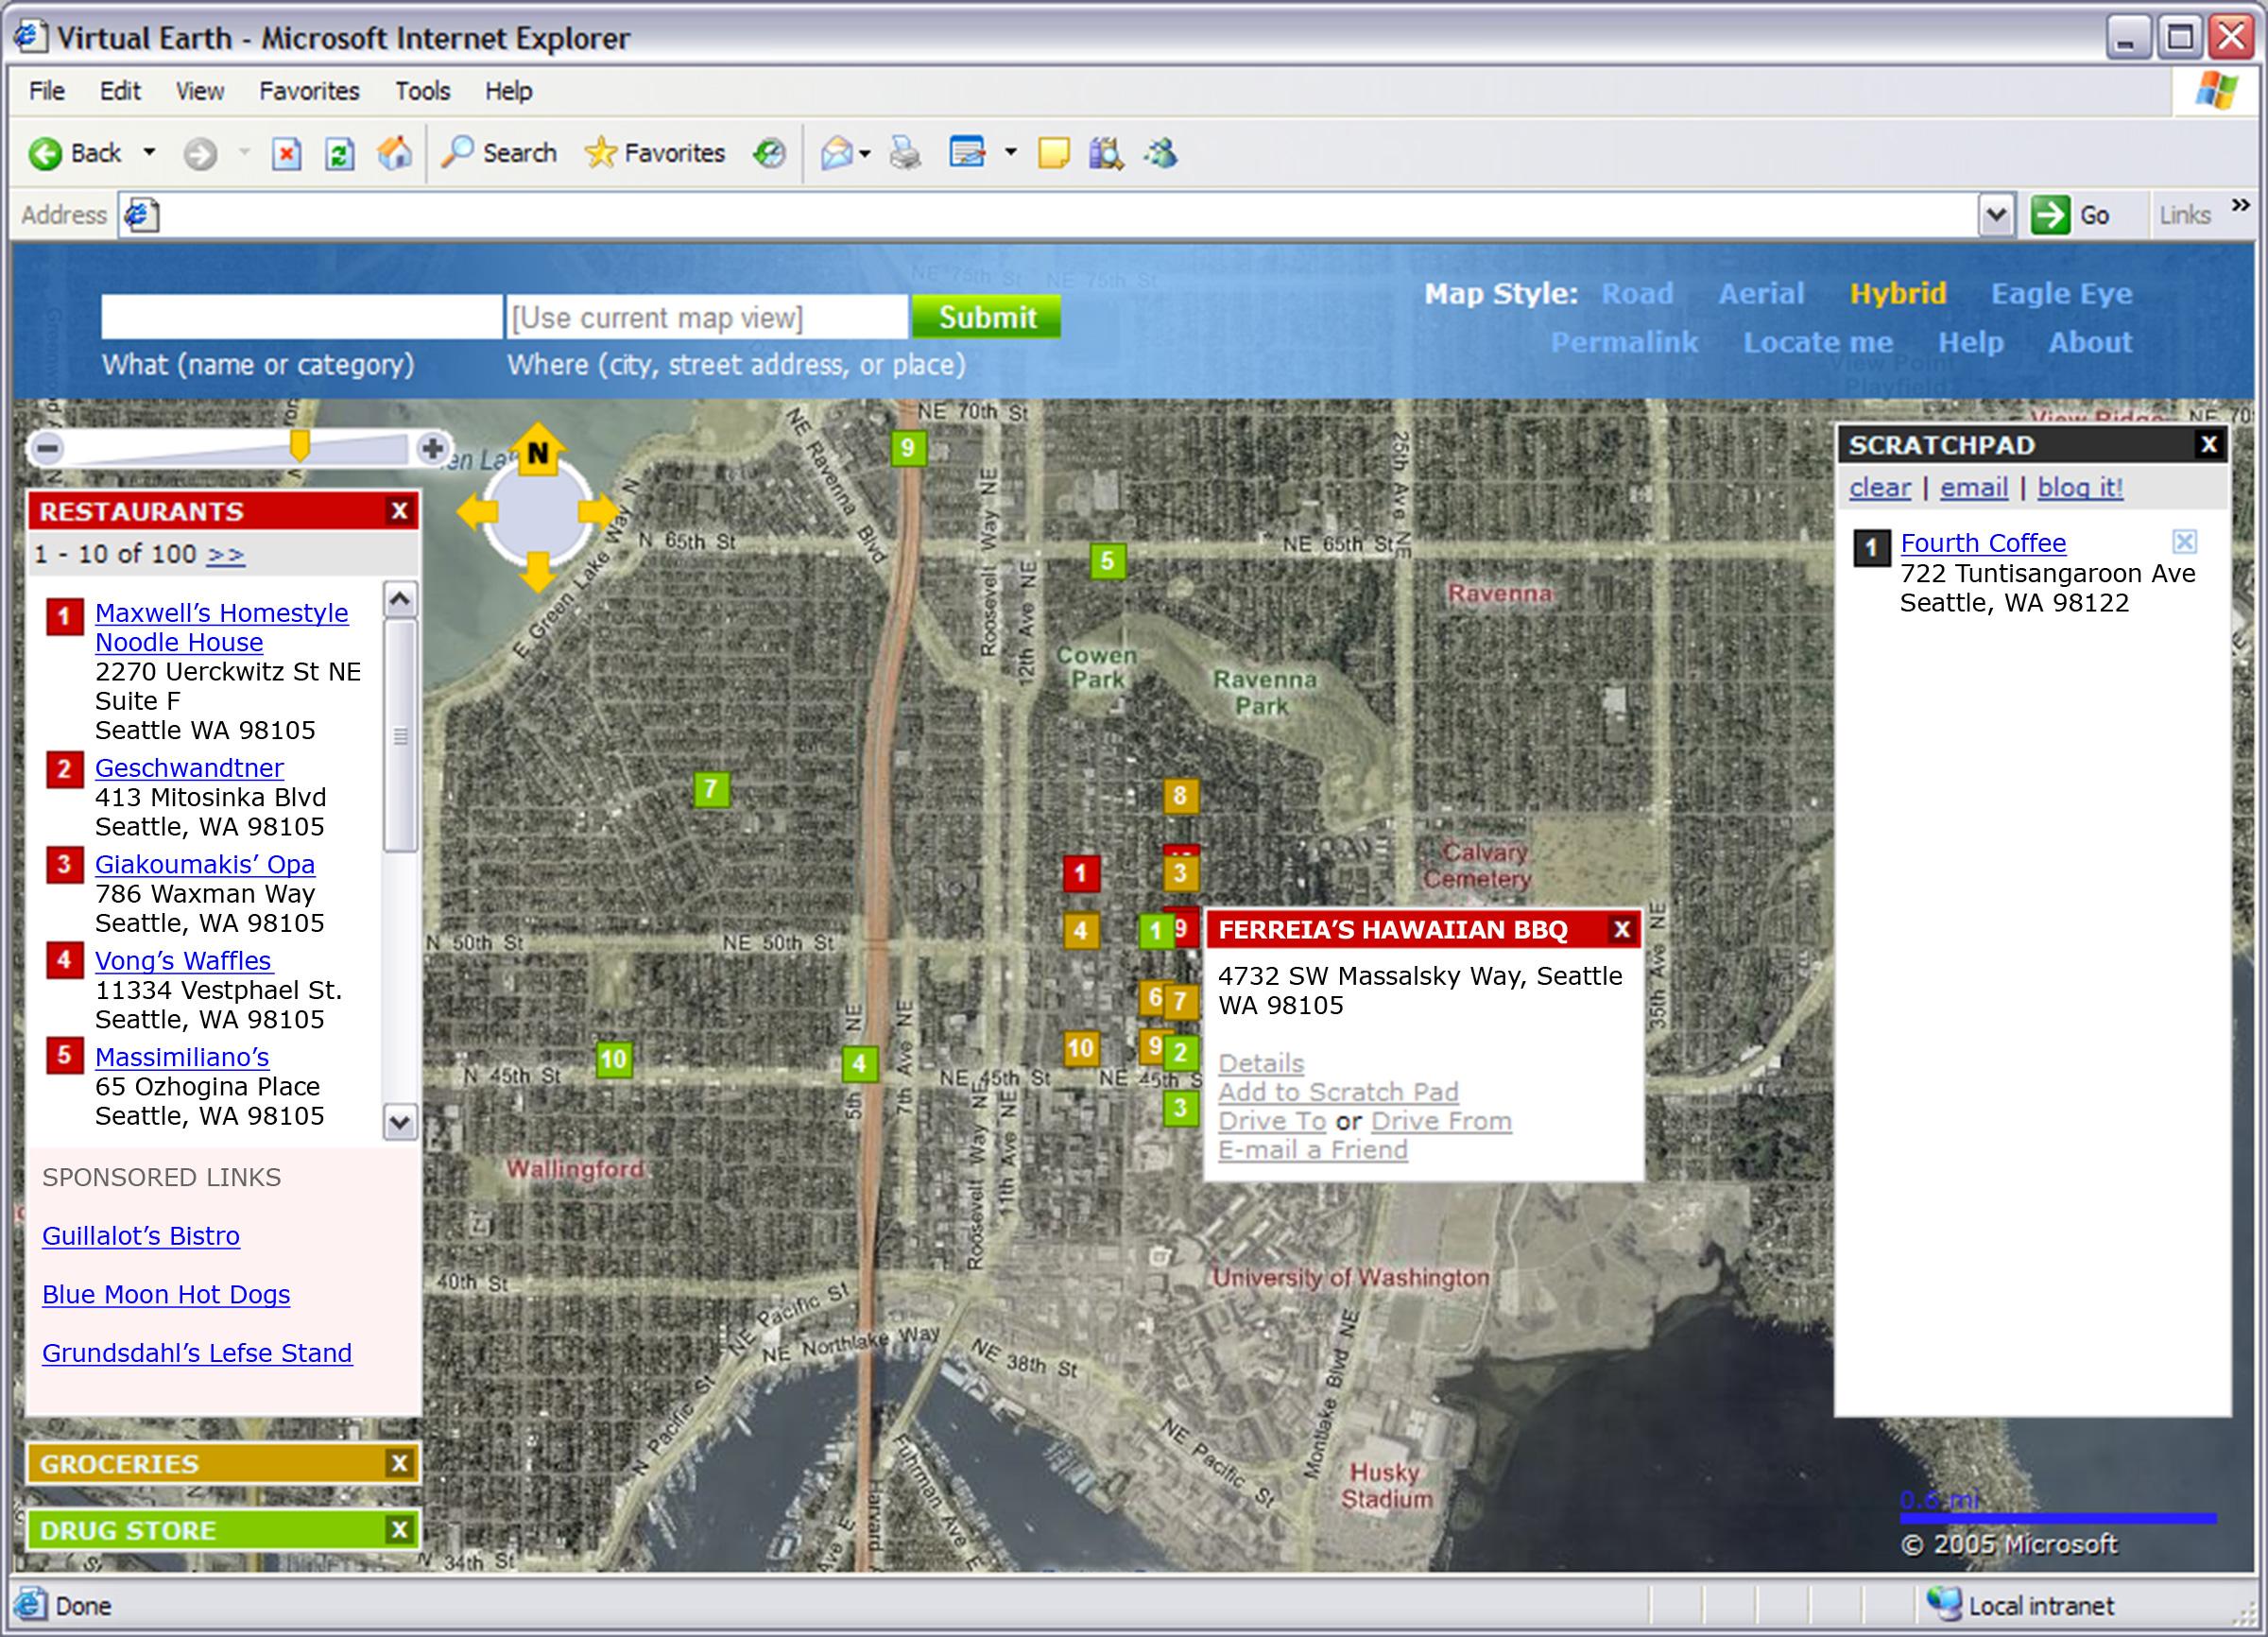The image size is (2268, 1637).
Task: Click the Go button
Action: (2070, 215)
